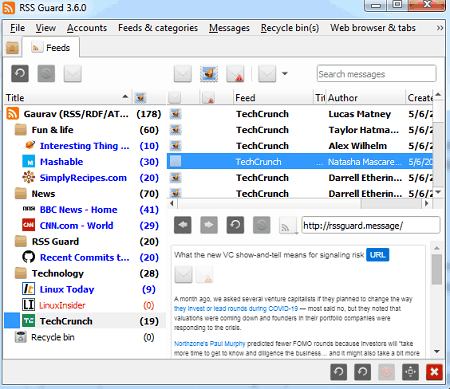This screenshot has height=389, width=450.
Task: Switch to the Feeds tab
Action: click(x=51, y=48)
